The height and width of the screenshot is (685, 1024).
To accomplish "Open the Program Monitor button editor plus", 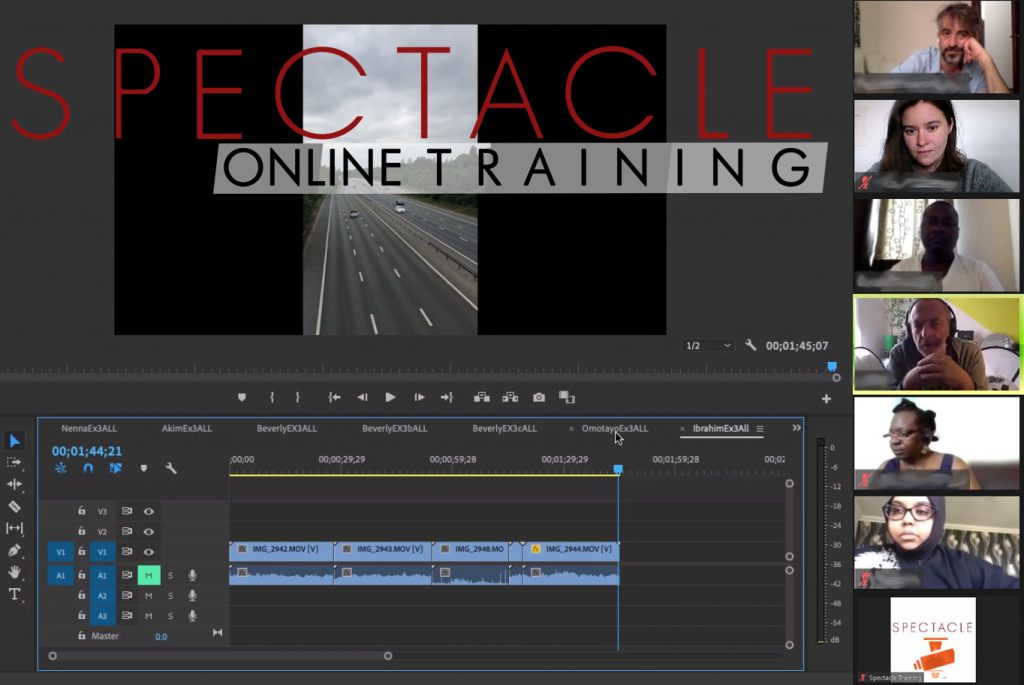I will click(x=826, y=398).
